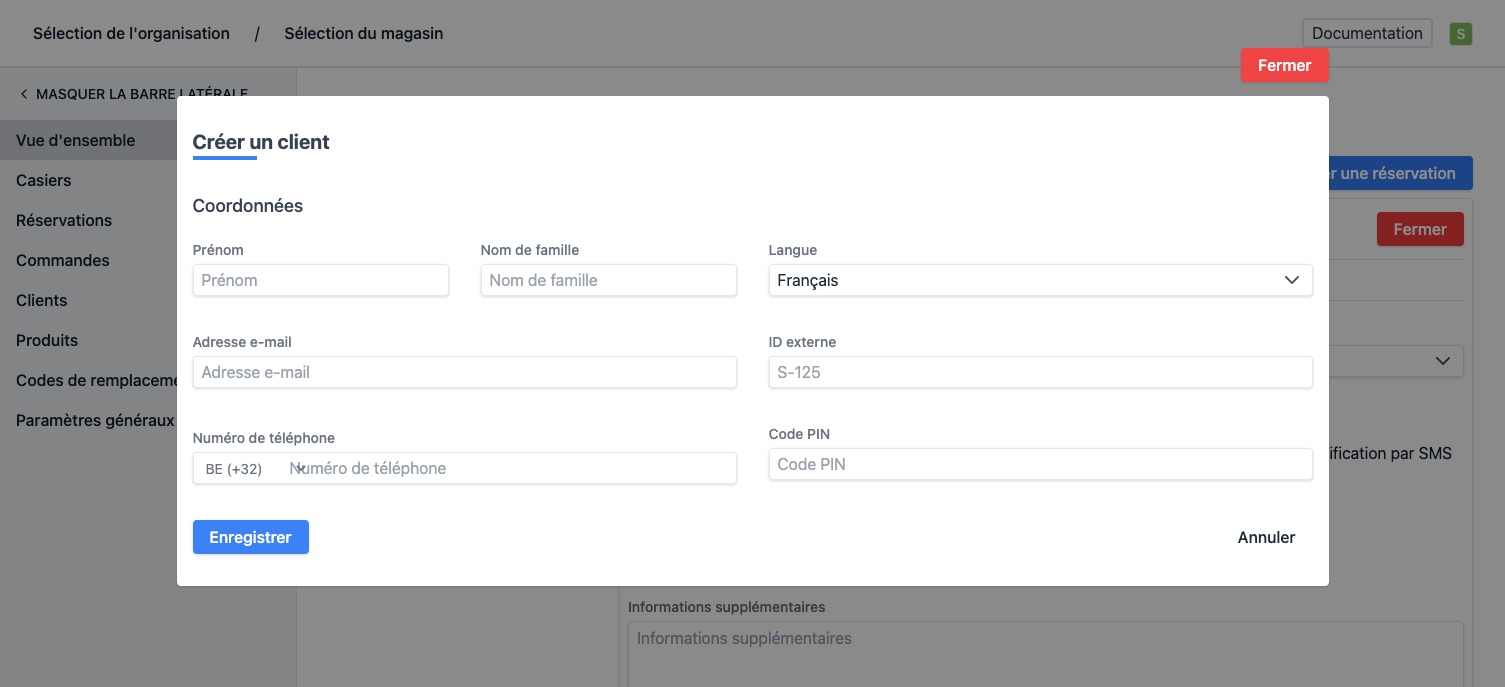The image size is (1505, 687).
Task: Click the green S user avatar
Action: (1460, 34)
